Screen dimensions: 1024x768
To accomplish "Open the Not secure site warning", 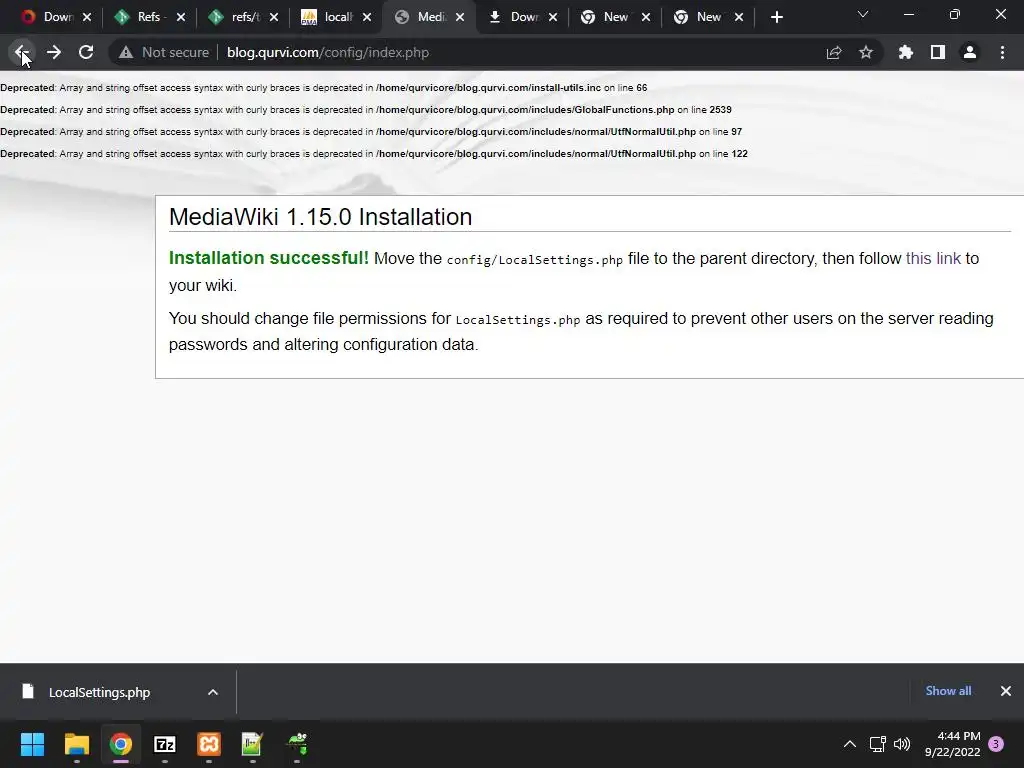I will point(163,52).
